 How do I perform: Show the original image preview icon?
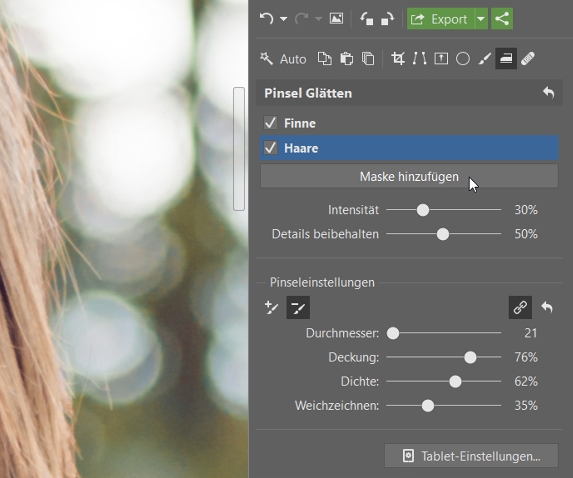point(336,18)
